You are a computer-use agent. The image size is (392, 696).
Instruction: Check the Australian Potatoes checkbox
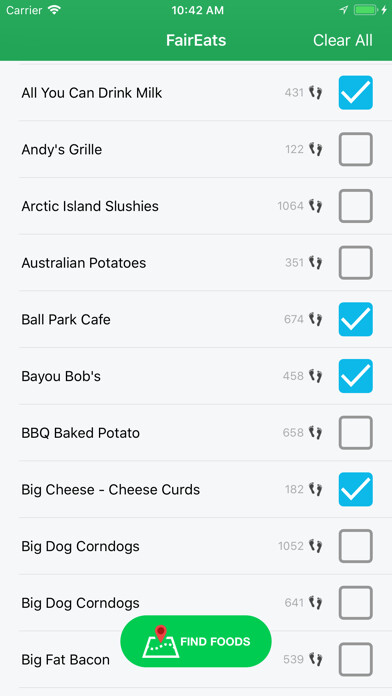tap(356, 263)
